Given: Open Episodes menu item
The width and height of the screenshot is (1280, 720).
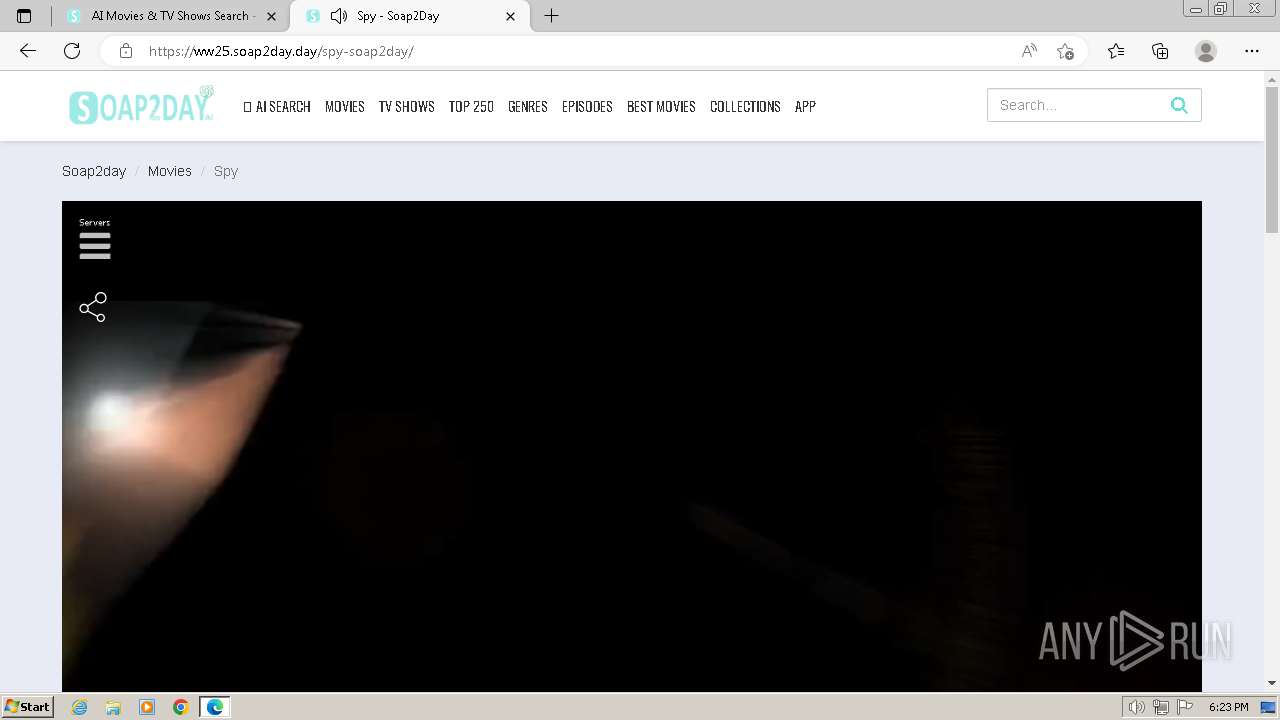Looking at the screenshot, I should [x=587, y=106].
